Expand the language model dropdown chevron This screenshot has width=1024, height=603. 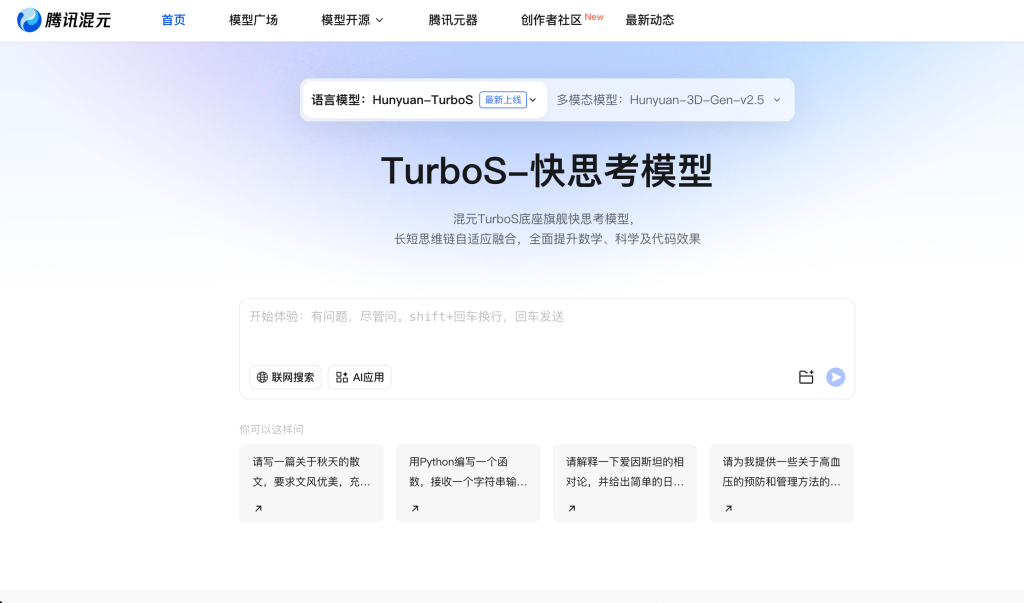coord(533,100)
